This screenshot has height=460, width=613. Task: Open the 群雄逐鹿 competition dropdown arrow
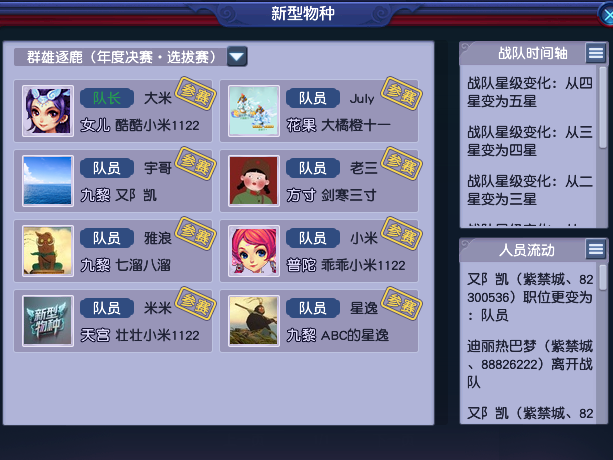pos(237,57)
